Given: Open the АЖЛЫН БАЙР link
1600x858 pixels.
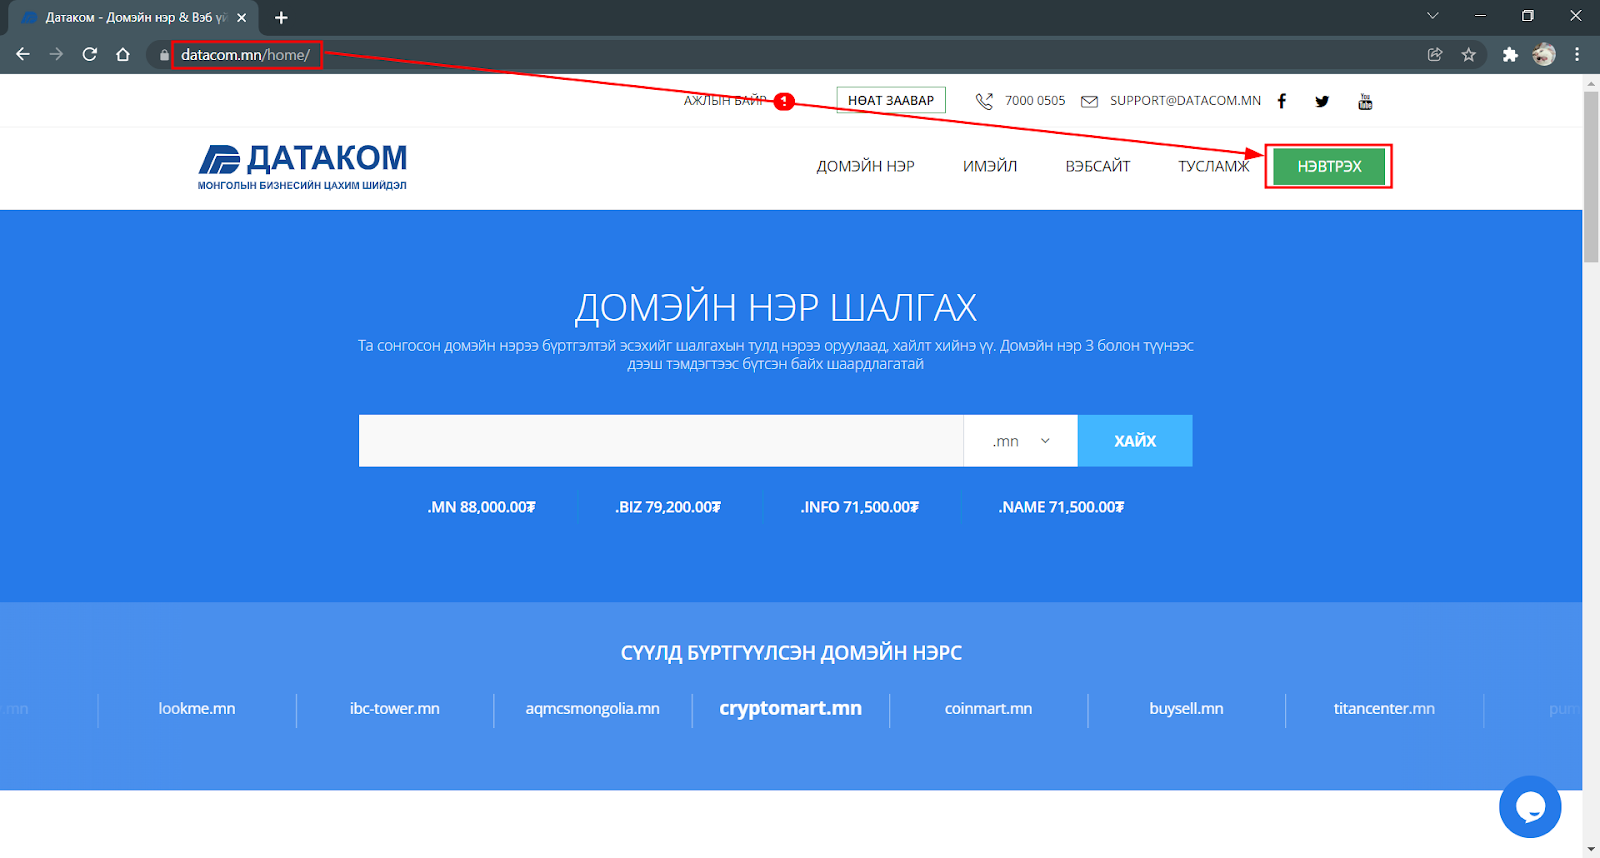Looking at the screenshot, I should [725, 101].
